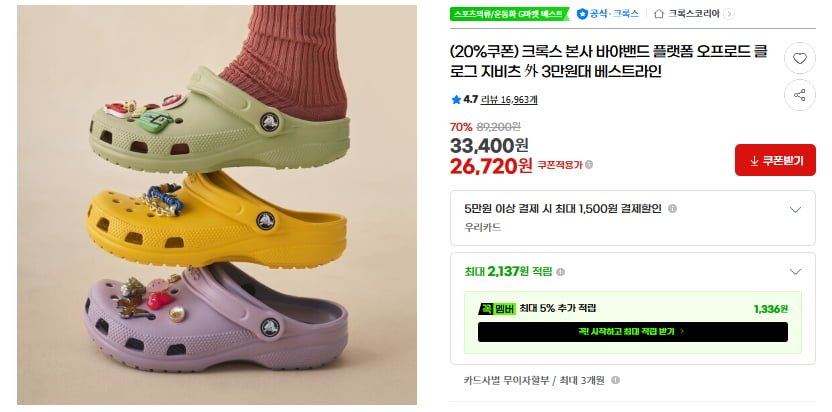
Task: Open 리뷰 16,963개 link
Action: point(509,99)
